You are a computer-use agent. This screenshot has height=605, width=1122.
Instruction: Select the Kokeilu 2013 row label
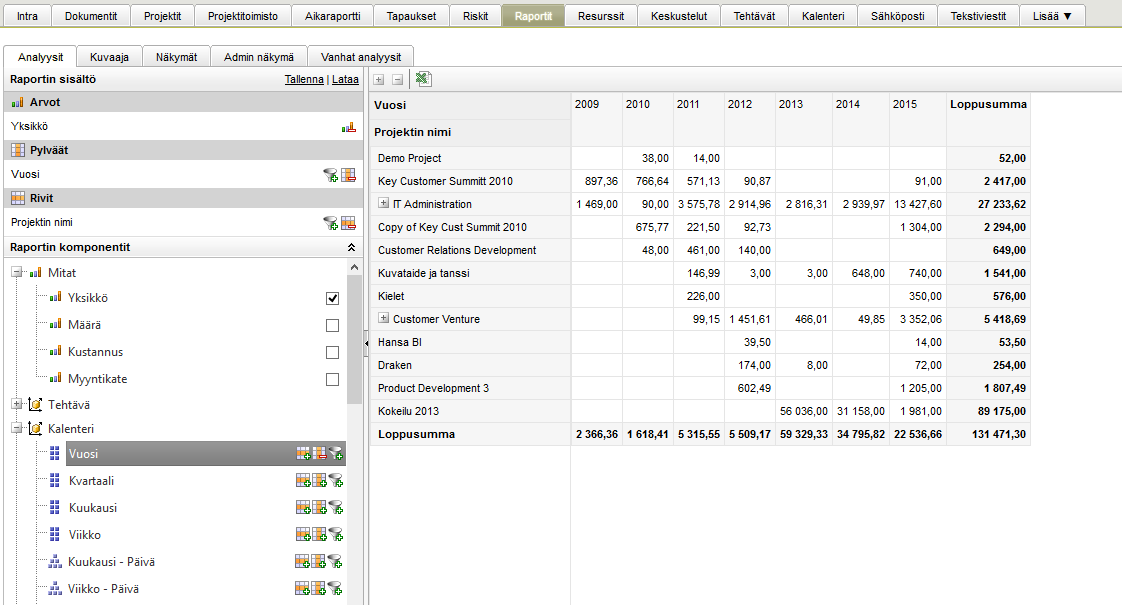click(409, 411)
